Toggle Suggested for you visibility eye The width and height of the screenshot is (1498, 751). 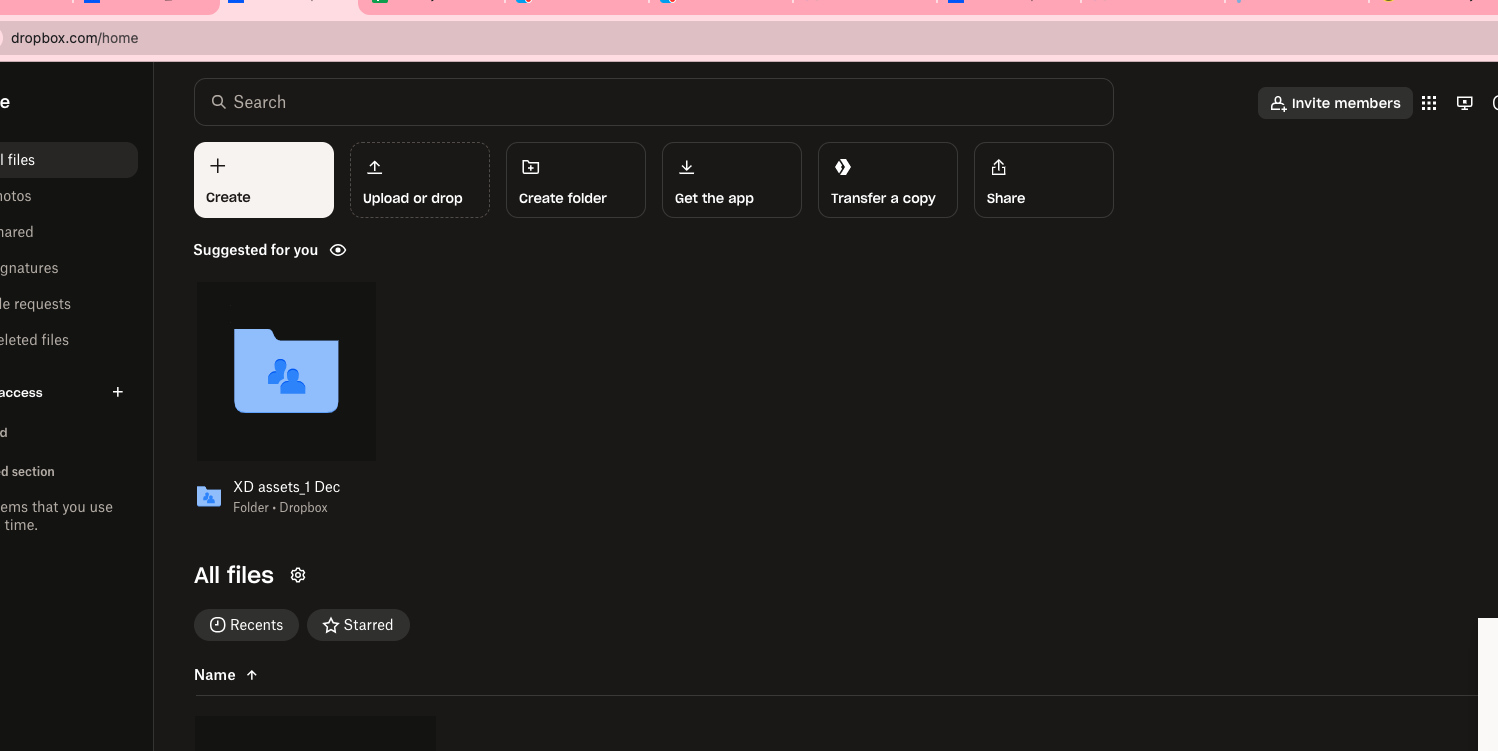pos(338,250)
